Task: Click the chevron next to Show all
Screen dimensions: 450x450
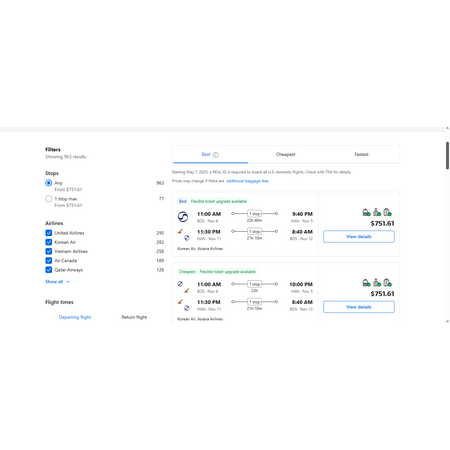Action: (68, 282)
